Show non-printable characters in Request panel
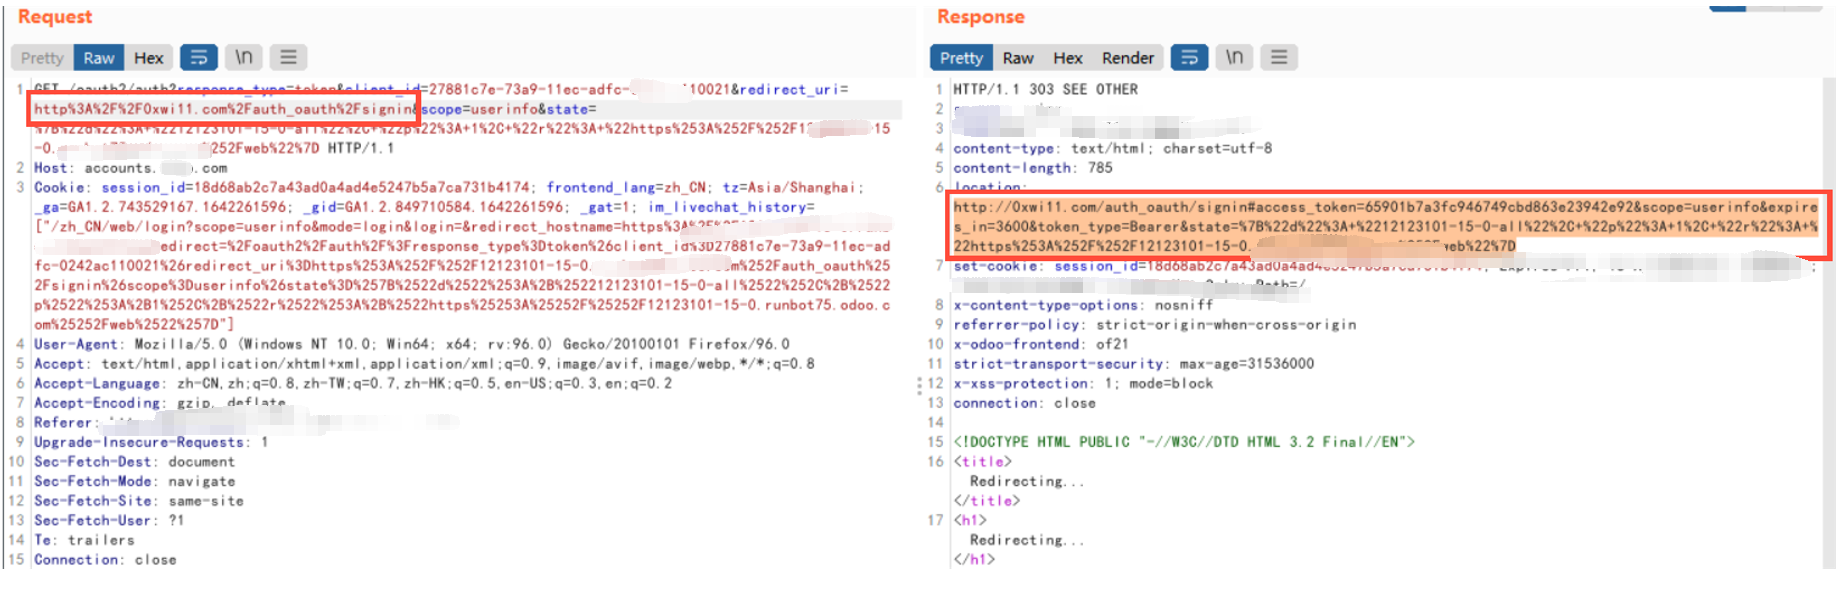 (244, 58)
